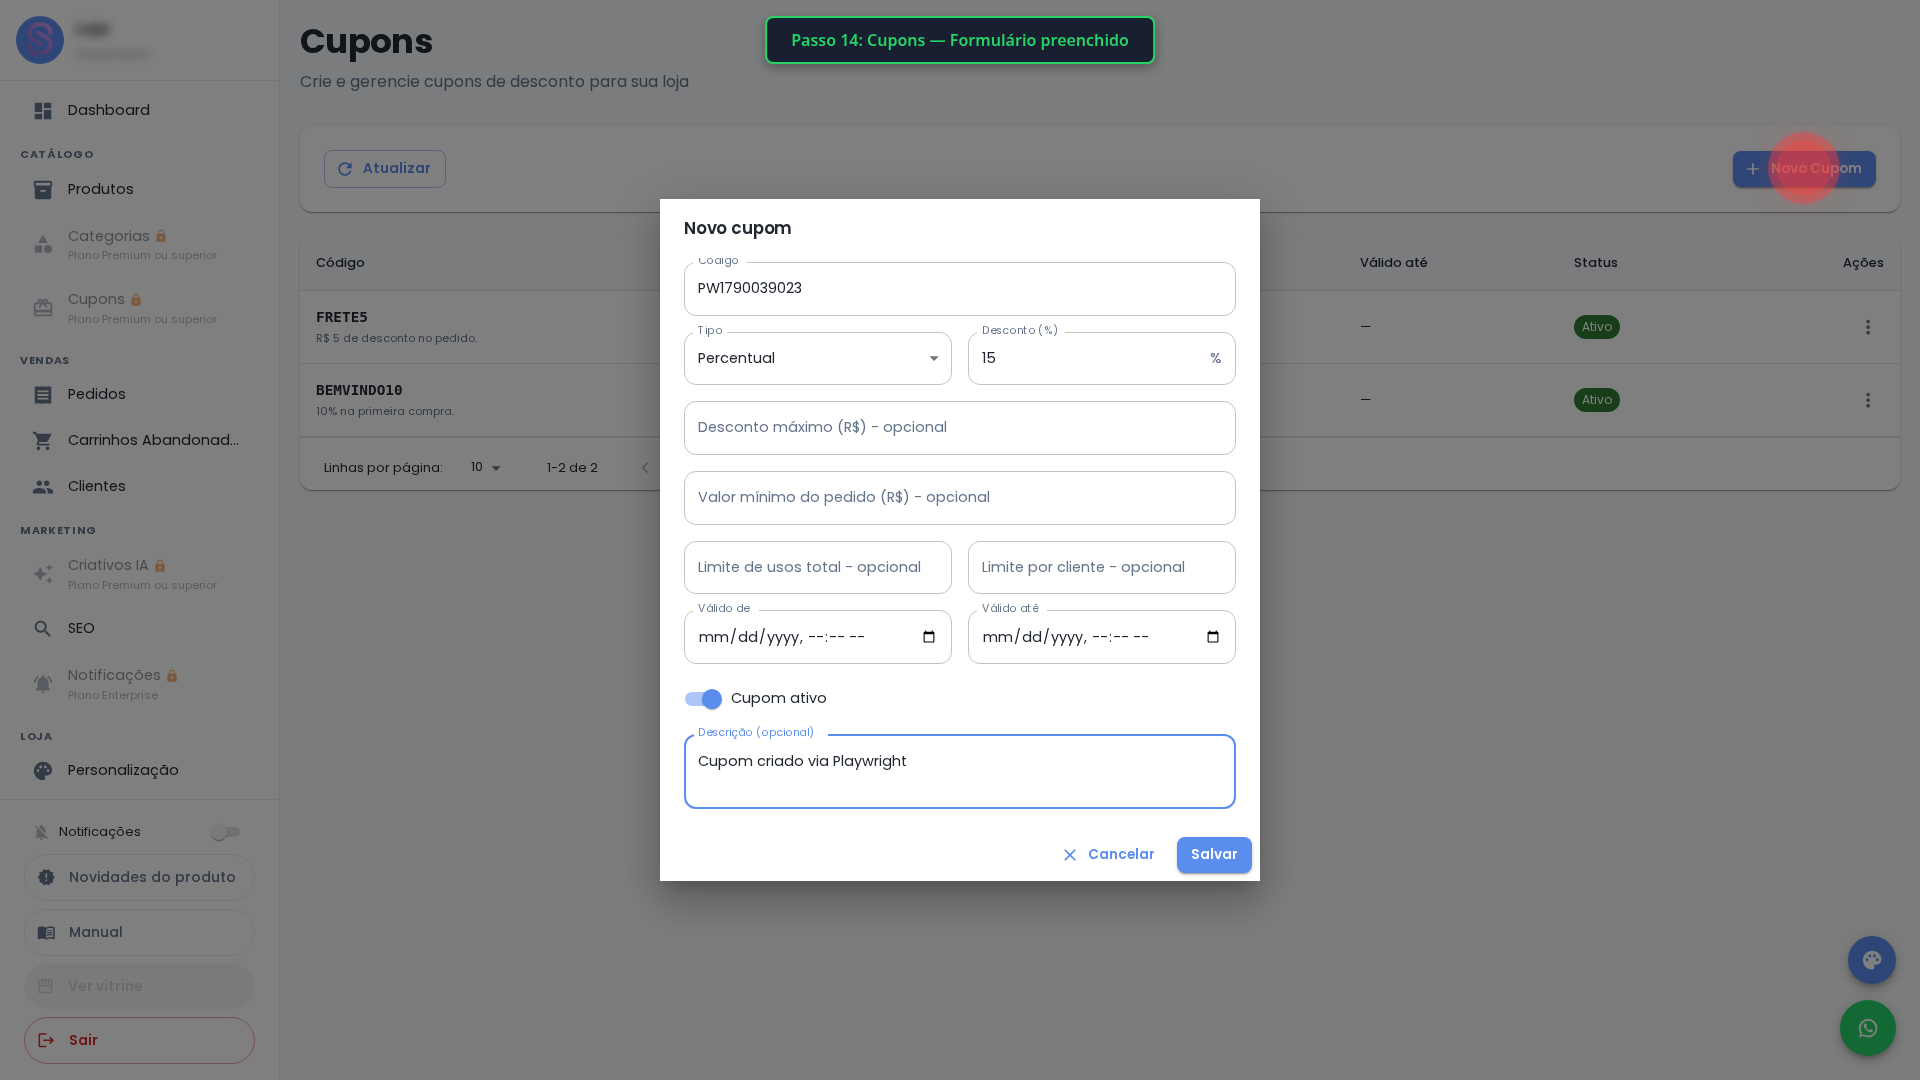Focus the Limite de usos total field

coord(818,567)
